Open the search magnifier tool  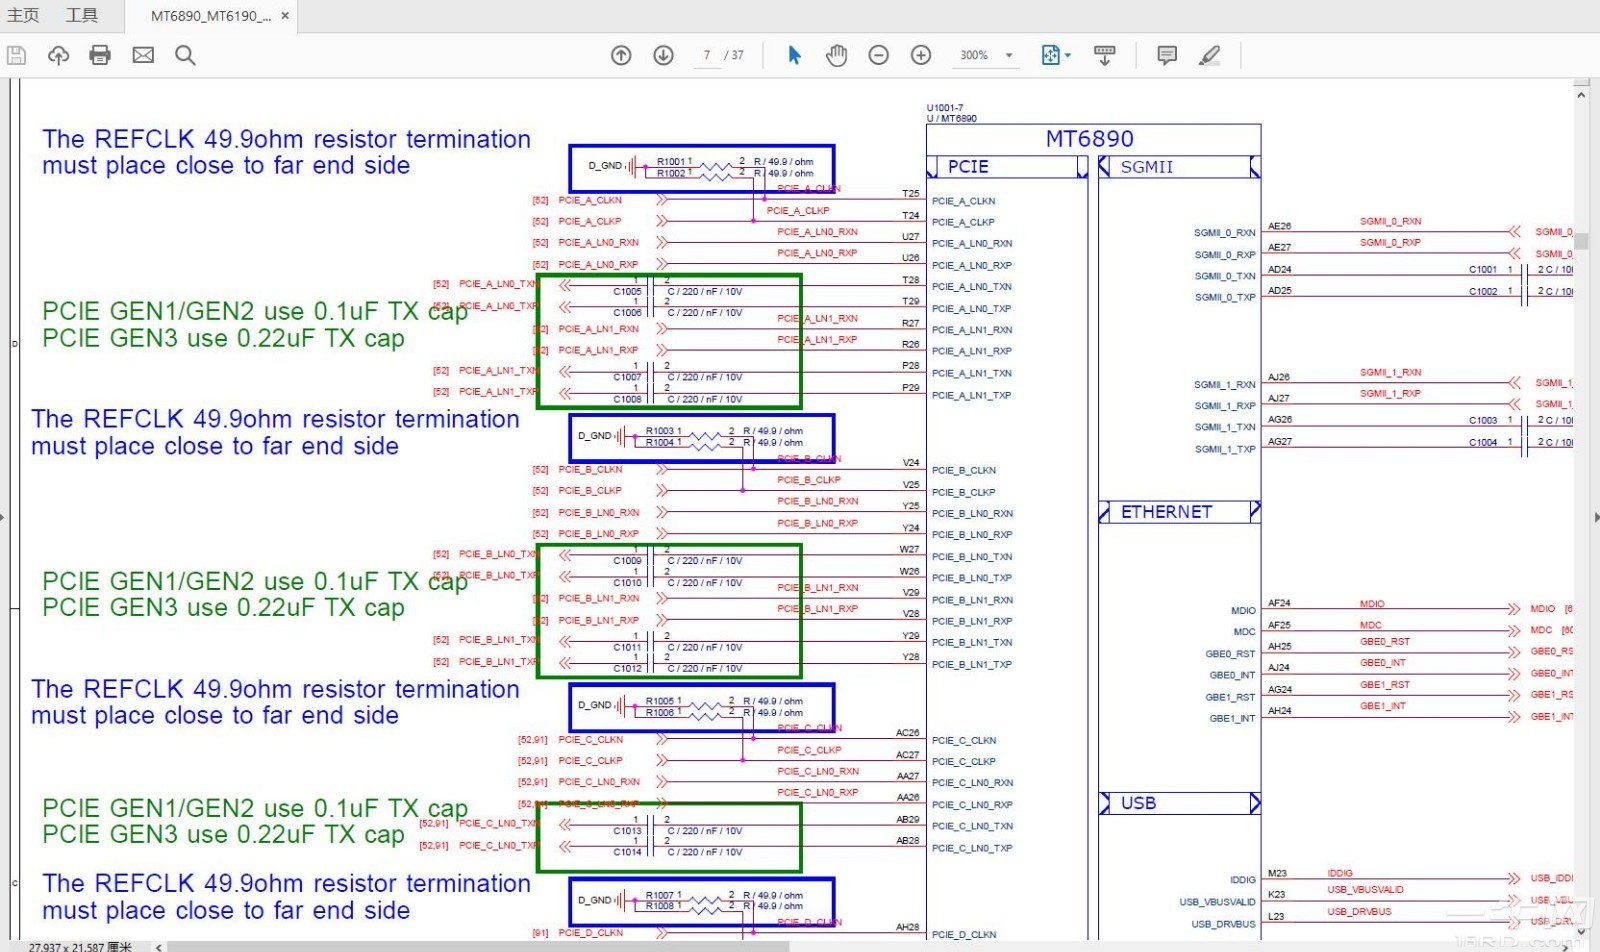tap(185, 55)
